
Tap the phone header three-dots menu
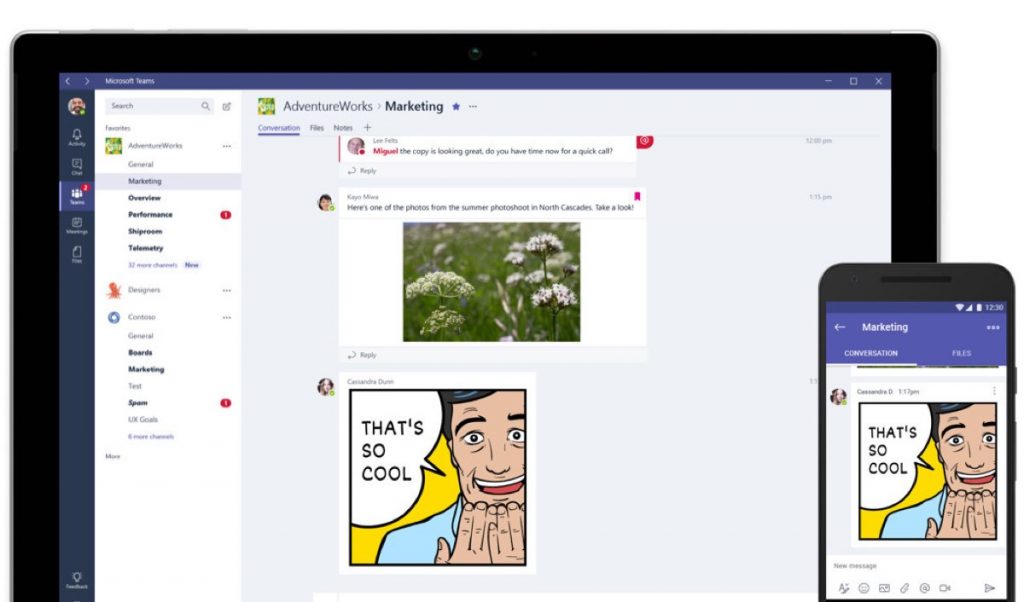993,327
